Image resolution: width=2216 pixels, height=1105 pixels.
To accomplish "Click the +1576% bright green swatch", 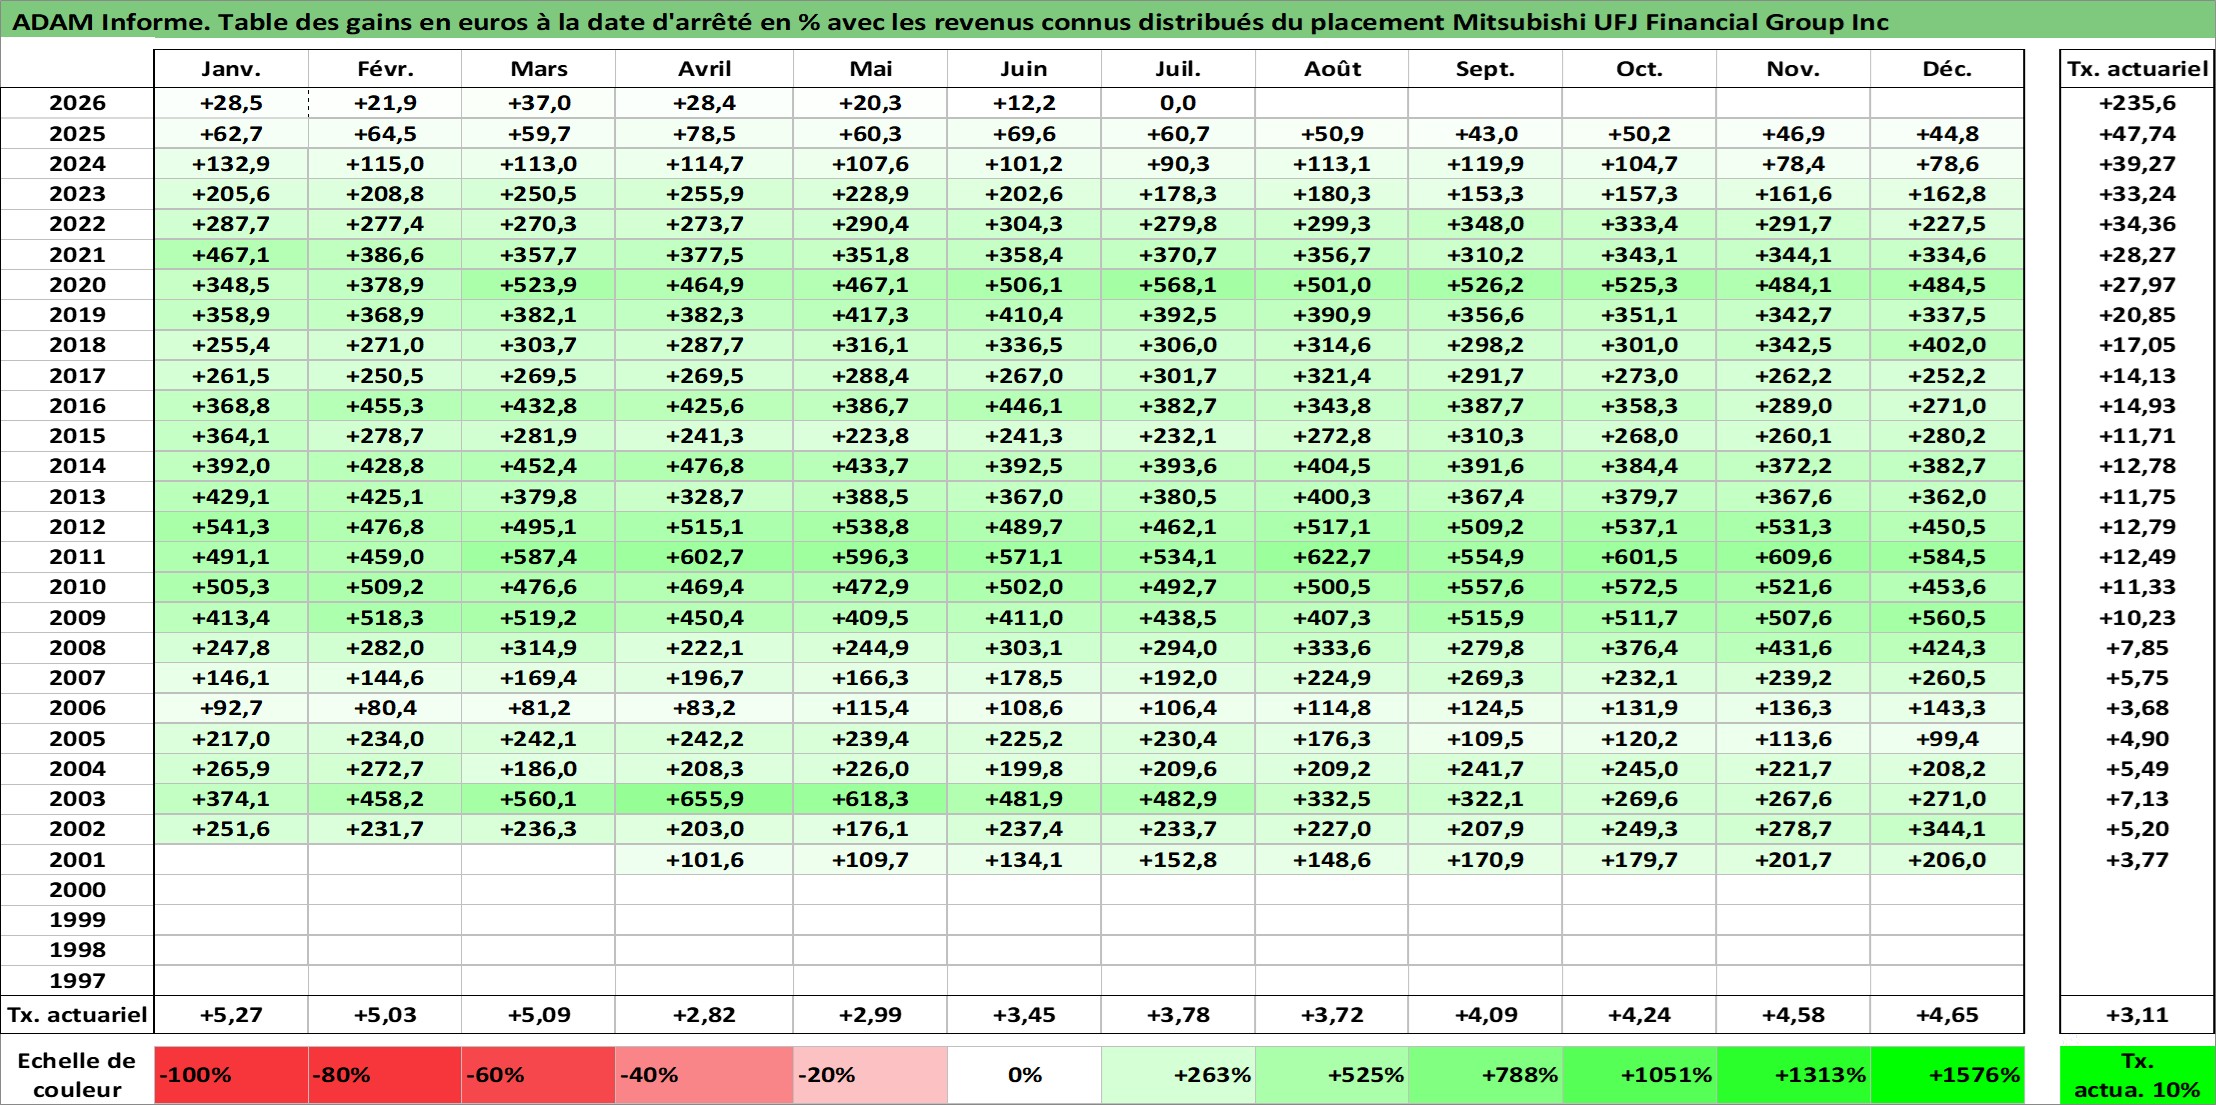I will [x=1947, y=1075].
